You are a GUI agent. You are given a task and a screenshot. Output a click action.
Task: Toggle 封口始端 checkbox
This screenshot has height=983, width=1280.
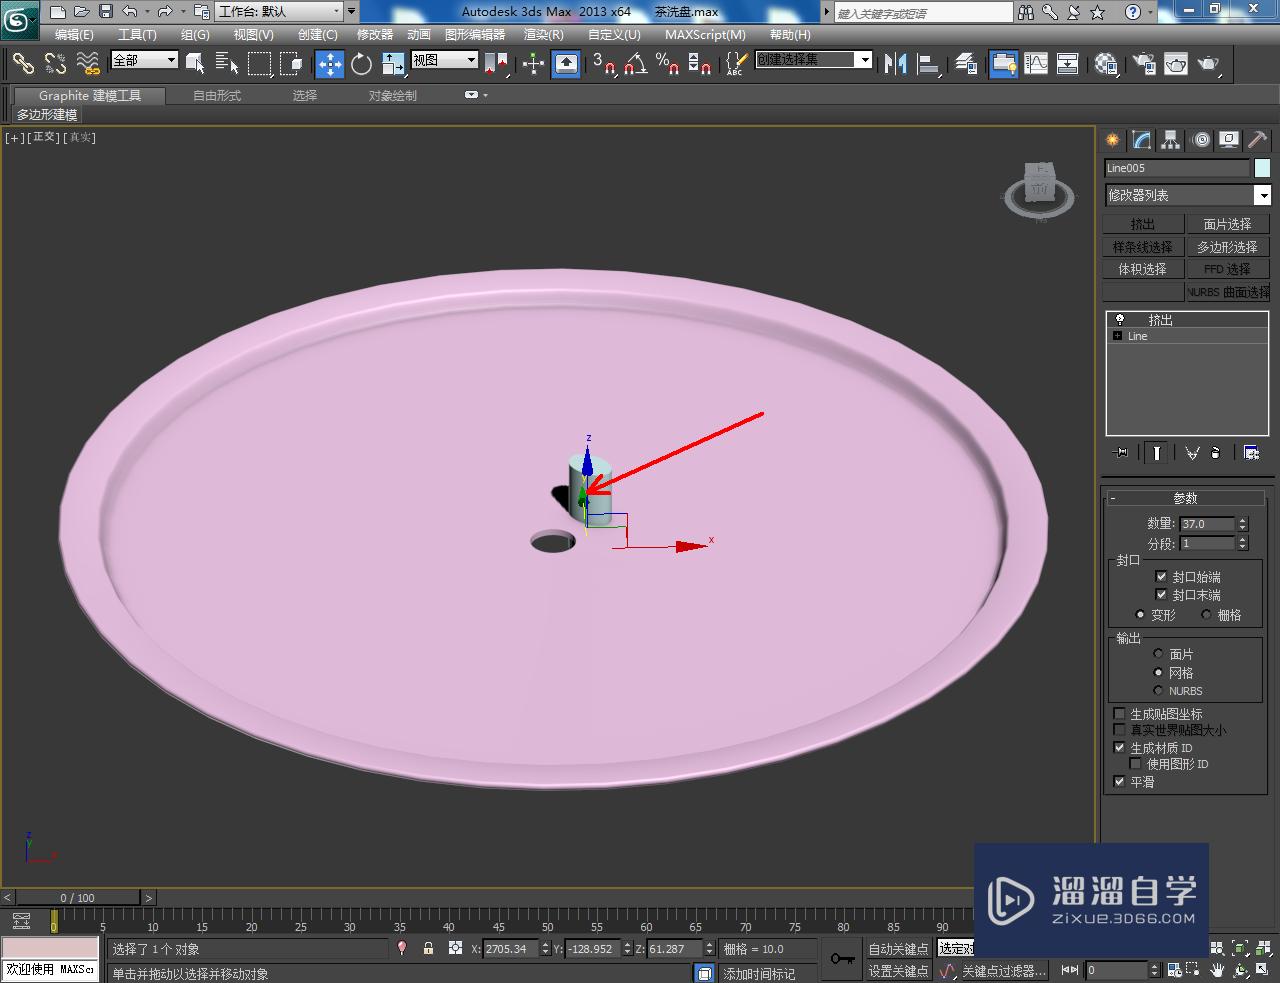tap(1161, 576)
